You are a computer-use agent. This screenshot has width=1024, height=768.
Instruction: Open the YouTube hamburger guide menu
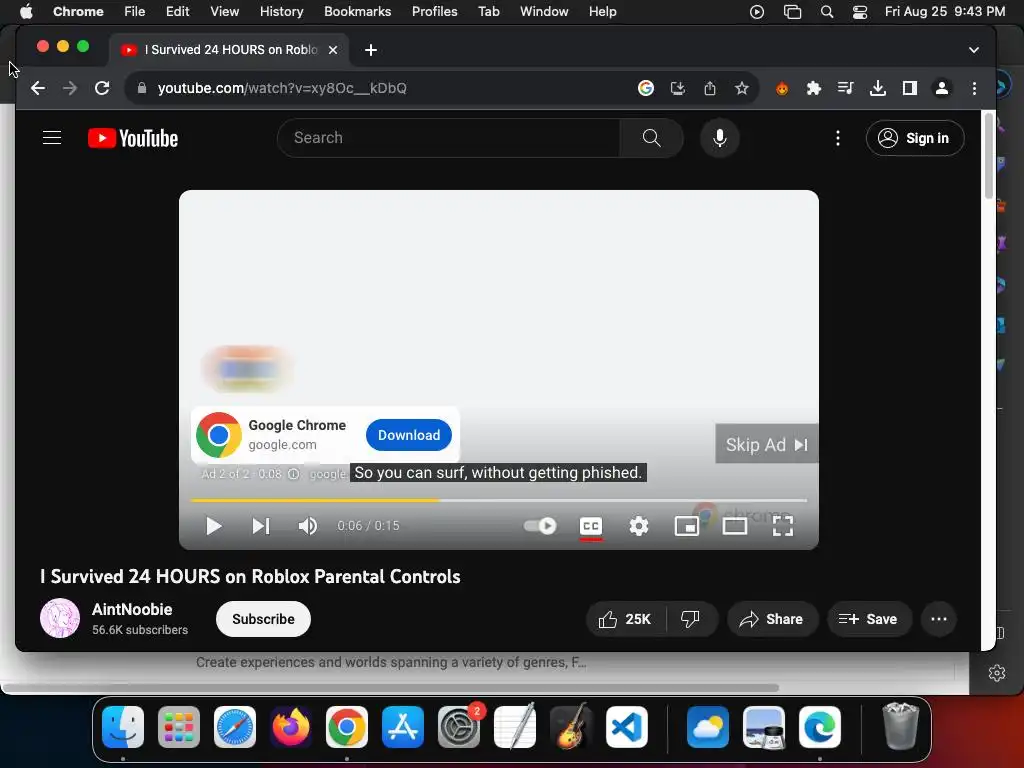pyautogui.click(x=52, y=138)
